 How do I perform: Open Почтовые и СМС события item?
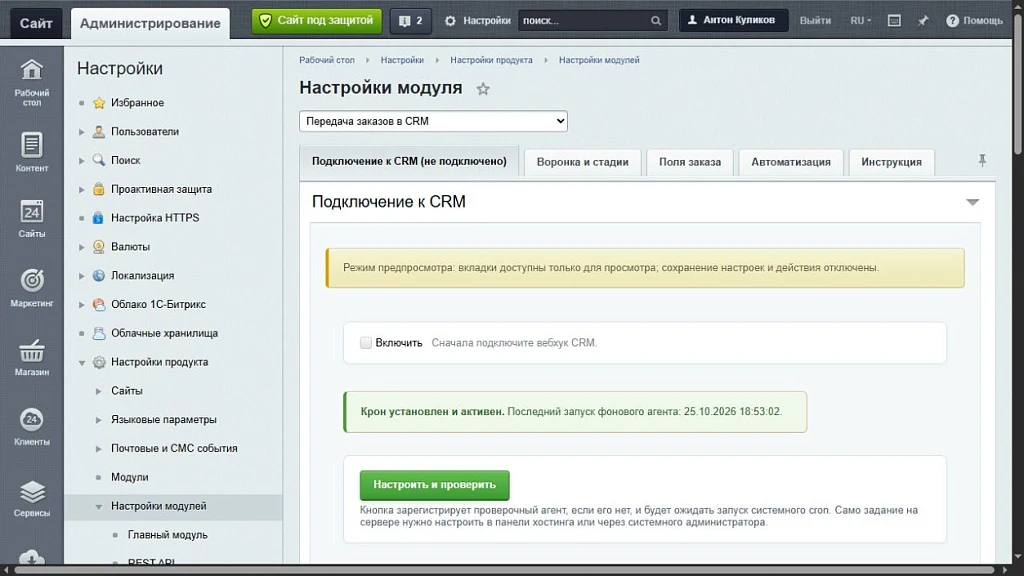point(174,449)
